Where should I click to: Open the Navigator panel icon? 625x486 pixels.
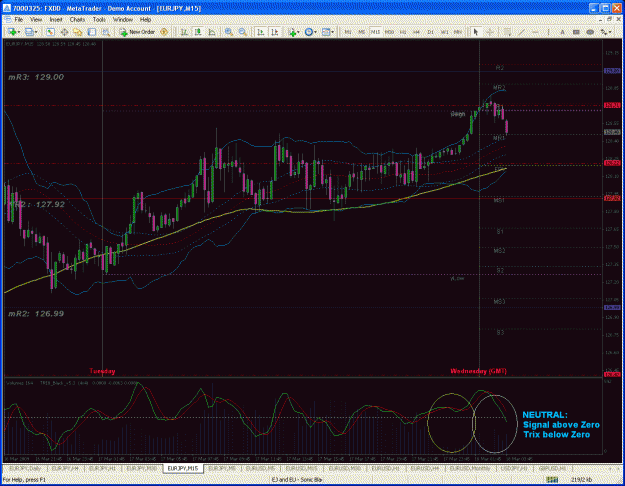click(x=78, y=32)
